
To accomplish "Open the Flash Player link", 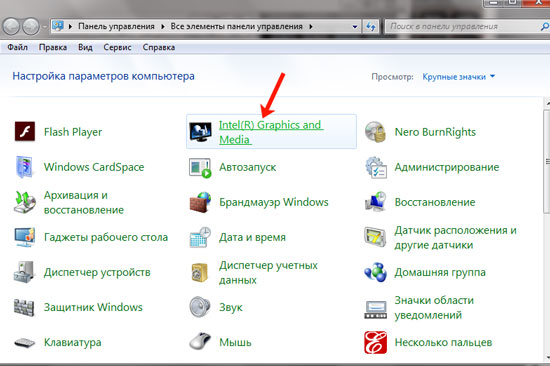I will click(x=73, y=132).
